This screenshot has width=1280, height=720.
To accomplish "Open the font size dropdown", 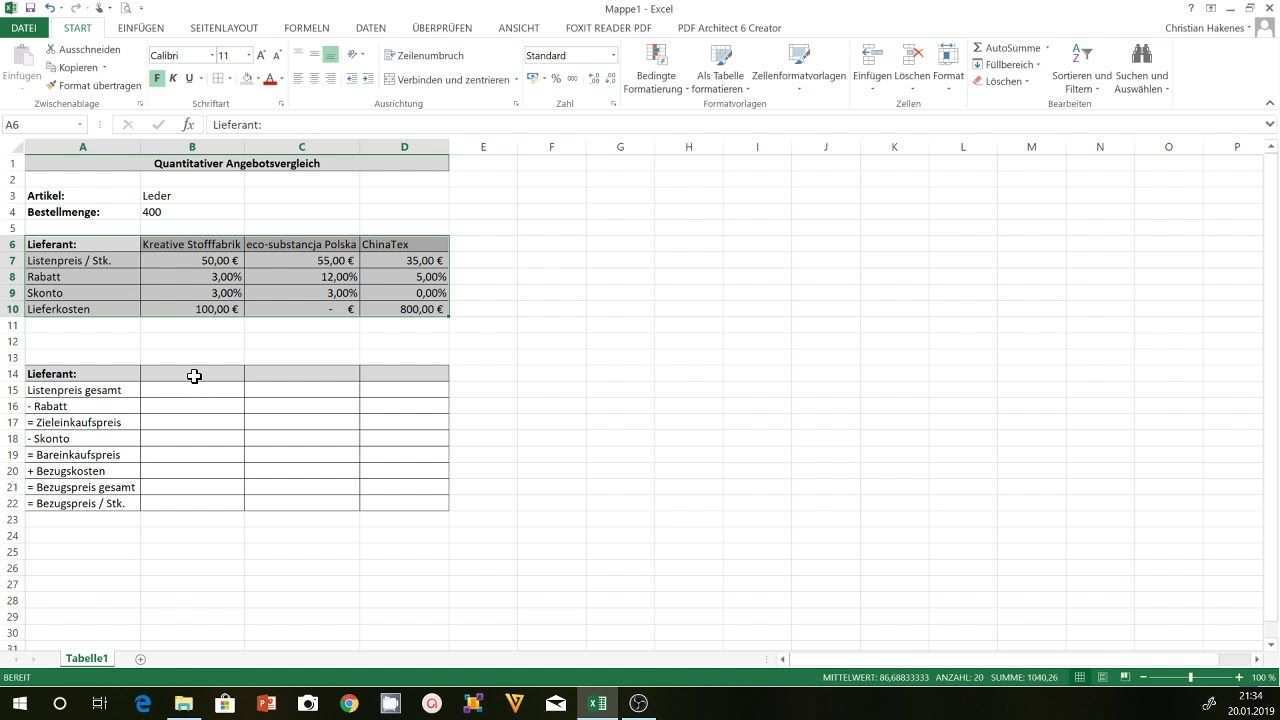I will coord(249,56).
